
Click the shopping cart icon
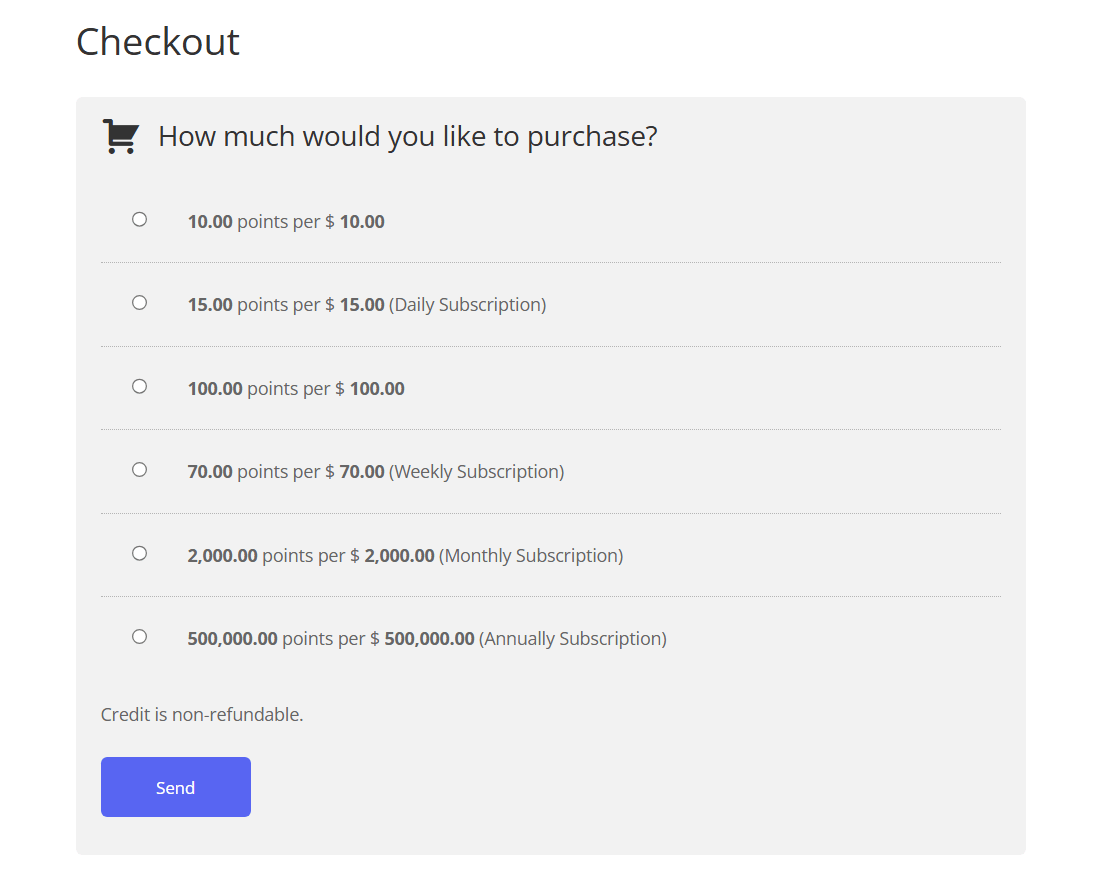[121, 137]
